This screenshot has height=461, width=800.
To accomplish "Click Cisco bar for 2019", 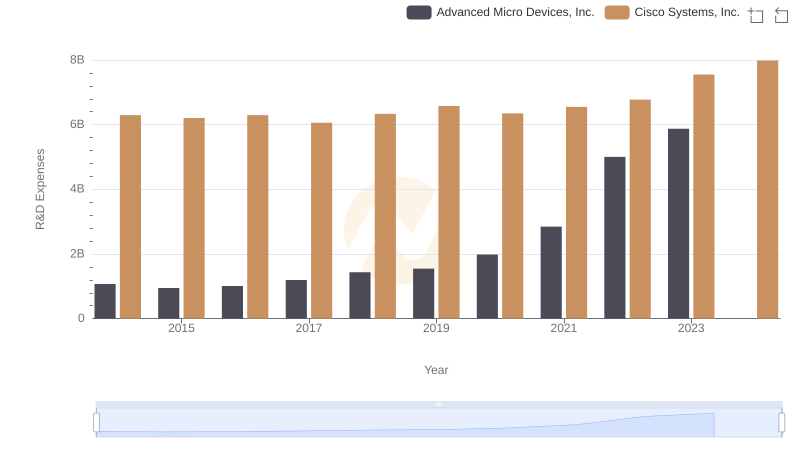I will click(x=449, y=212).
